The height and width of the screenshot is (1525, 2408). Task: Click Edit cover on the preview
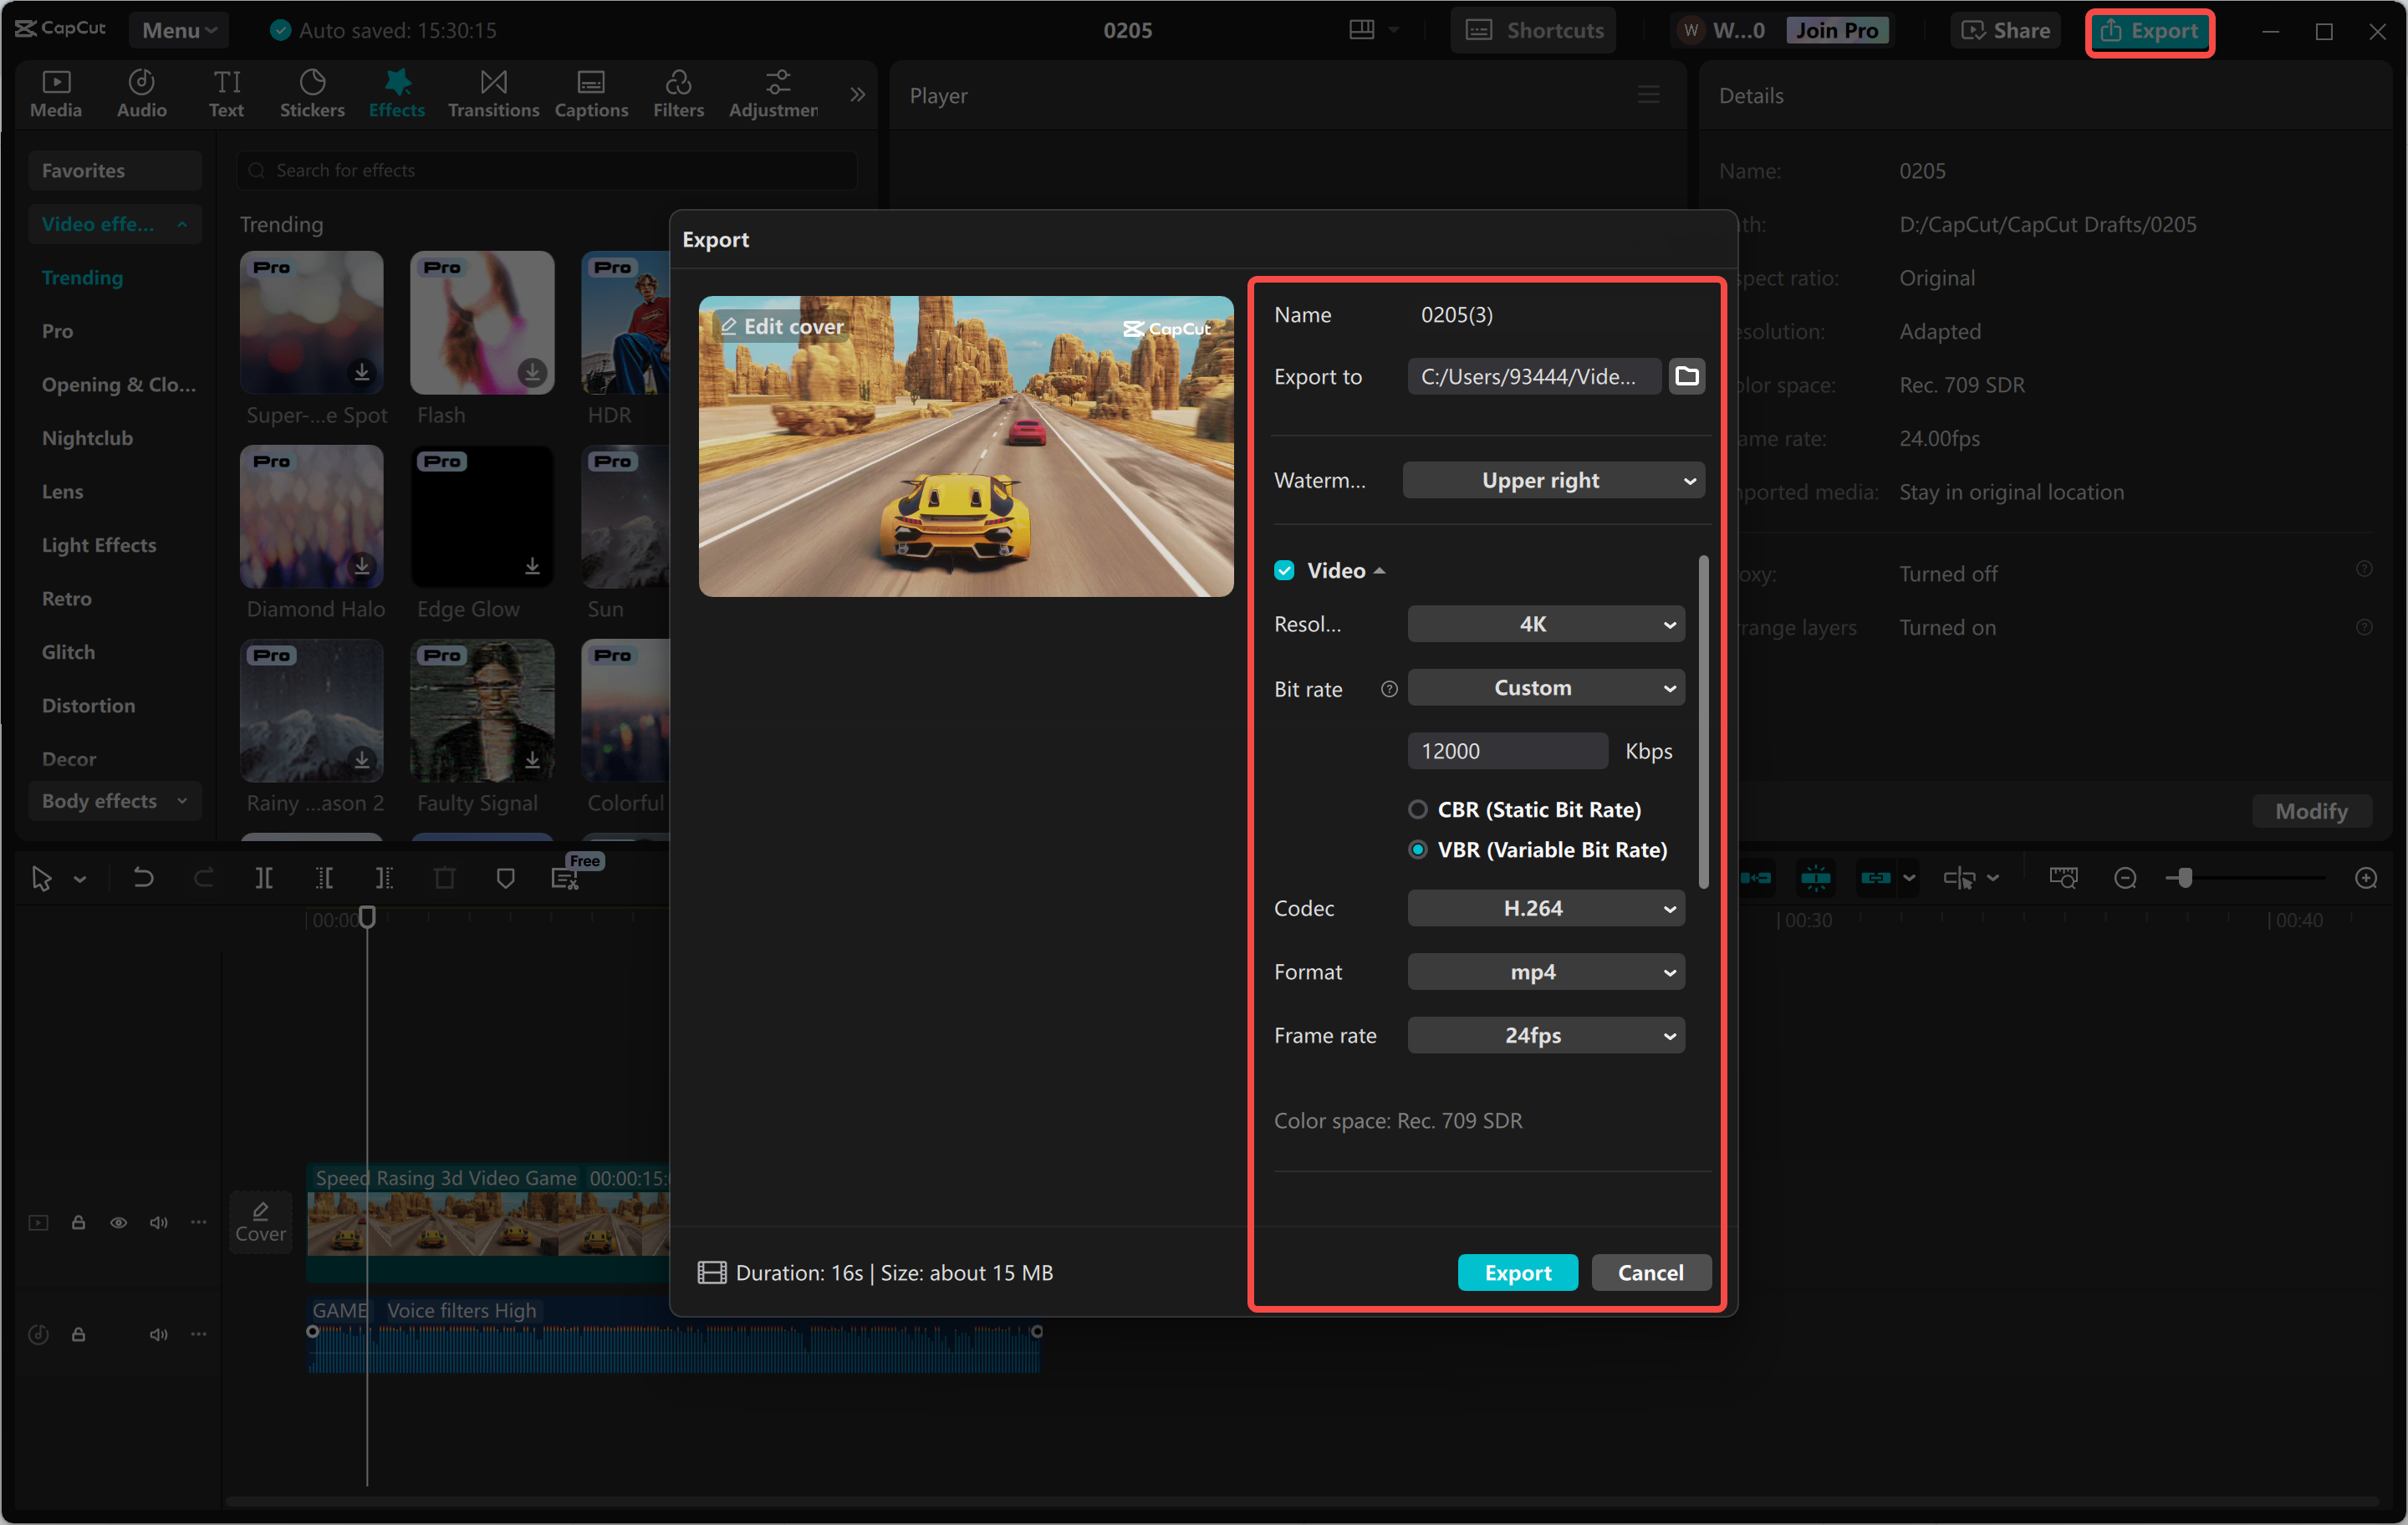coord(781,326)
